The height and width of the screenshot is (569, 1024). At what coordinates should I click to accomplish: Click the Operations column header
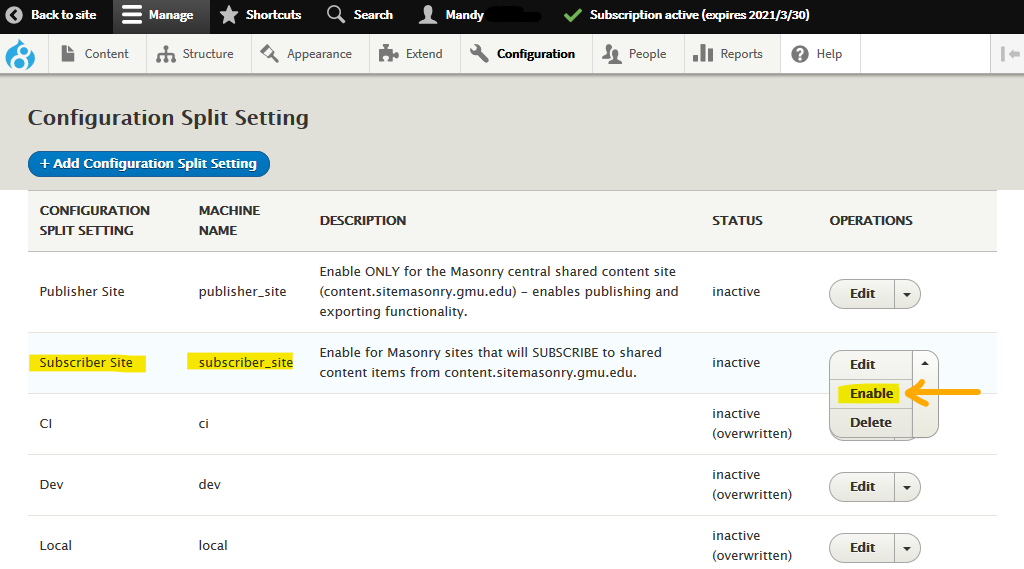[871, 221]
